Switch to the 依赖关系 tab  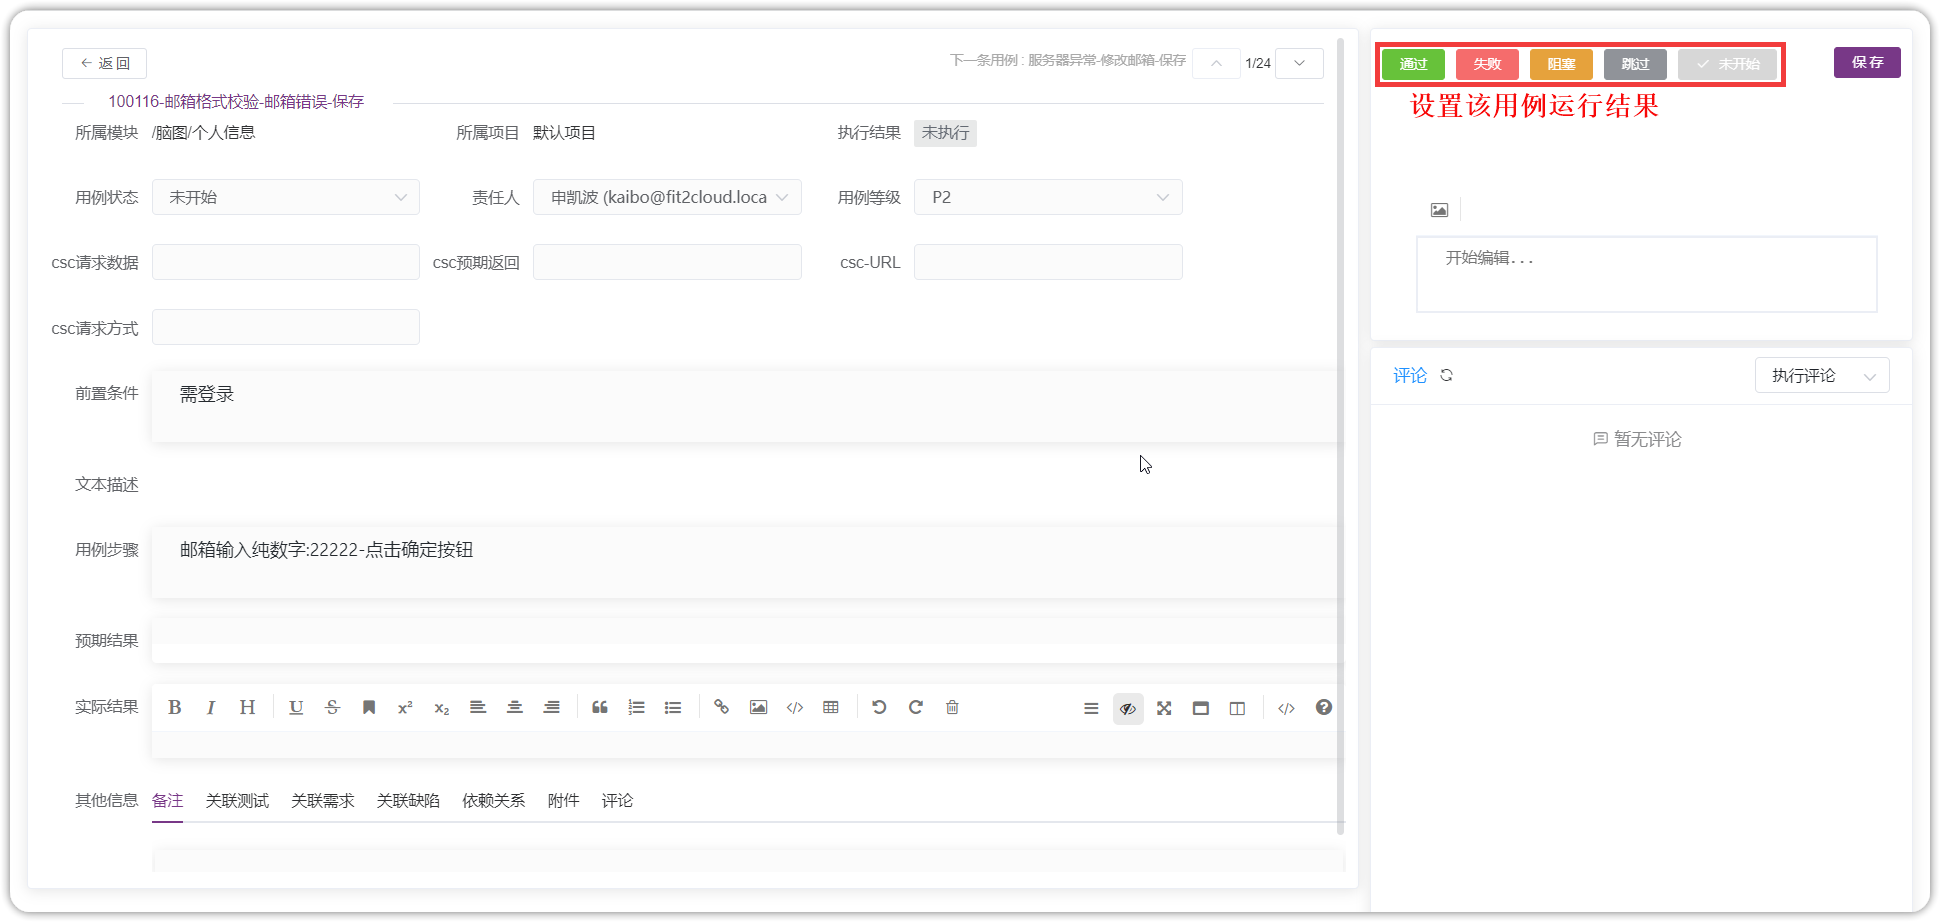point(494,801)
